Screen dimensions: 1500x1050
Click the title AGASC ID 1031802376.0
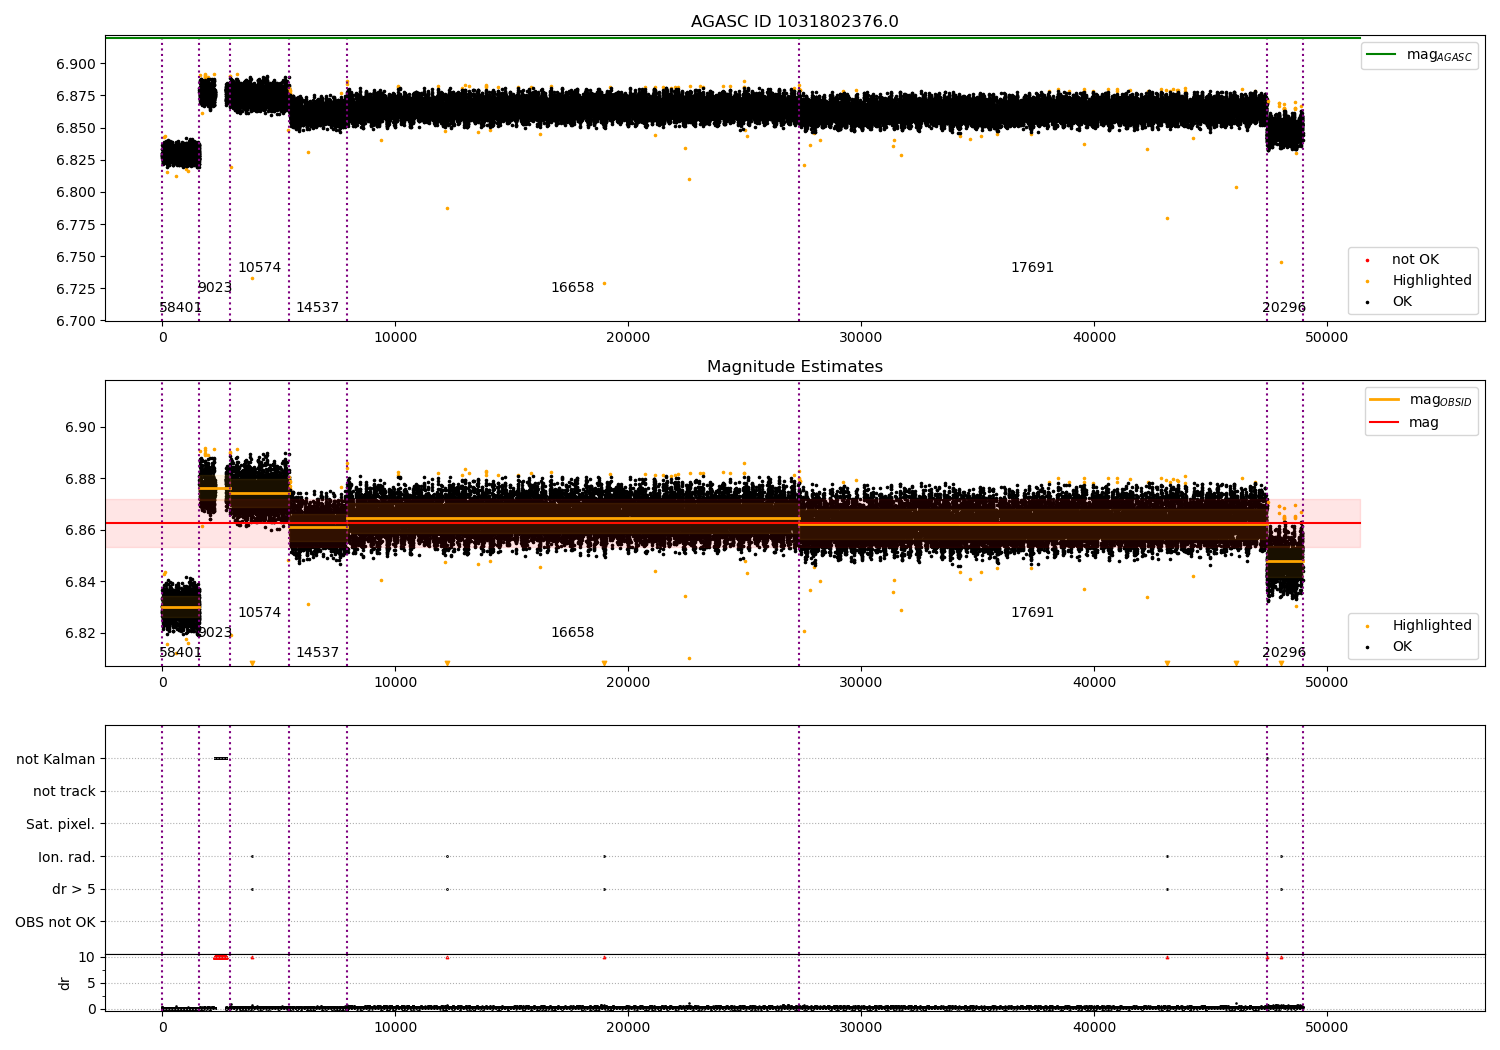pyautogui.click(x=794, y=22)
